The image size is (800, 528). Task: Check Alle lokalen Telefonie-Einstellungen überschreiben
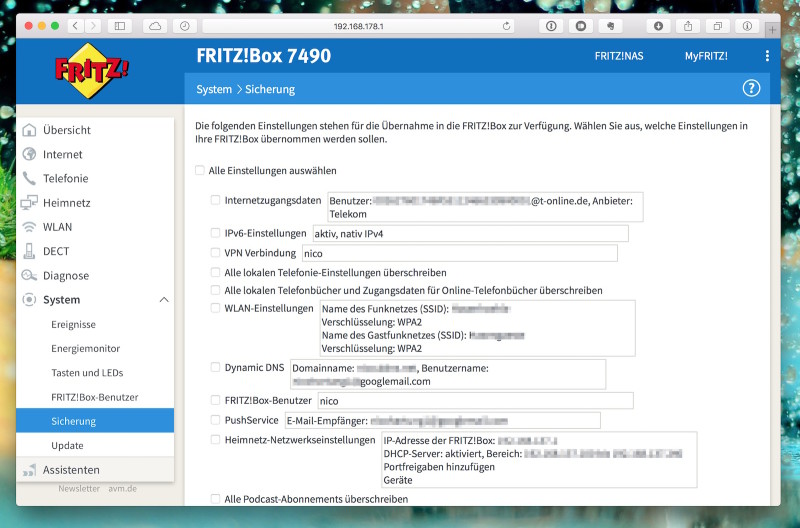coord(216,272)
